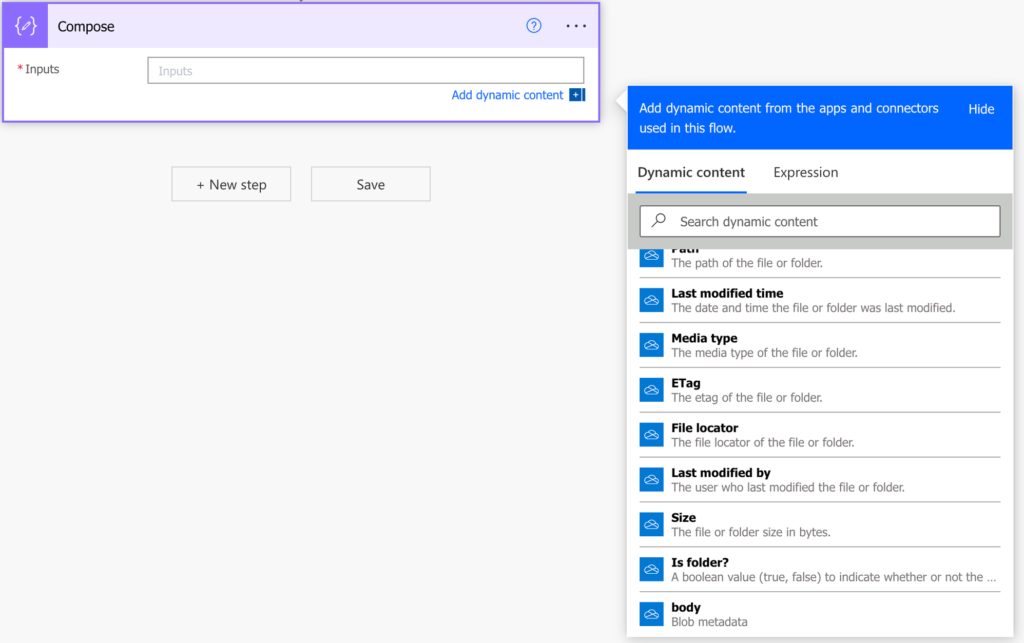The height and width of the screenshot is (643, 1024).
Task: Click inside the Inputs field
Action: (x=366, y=69)
